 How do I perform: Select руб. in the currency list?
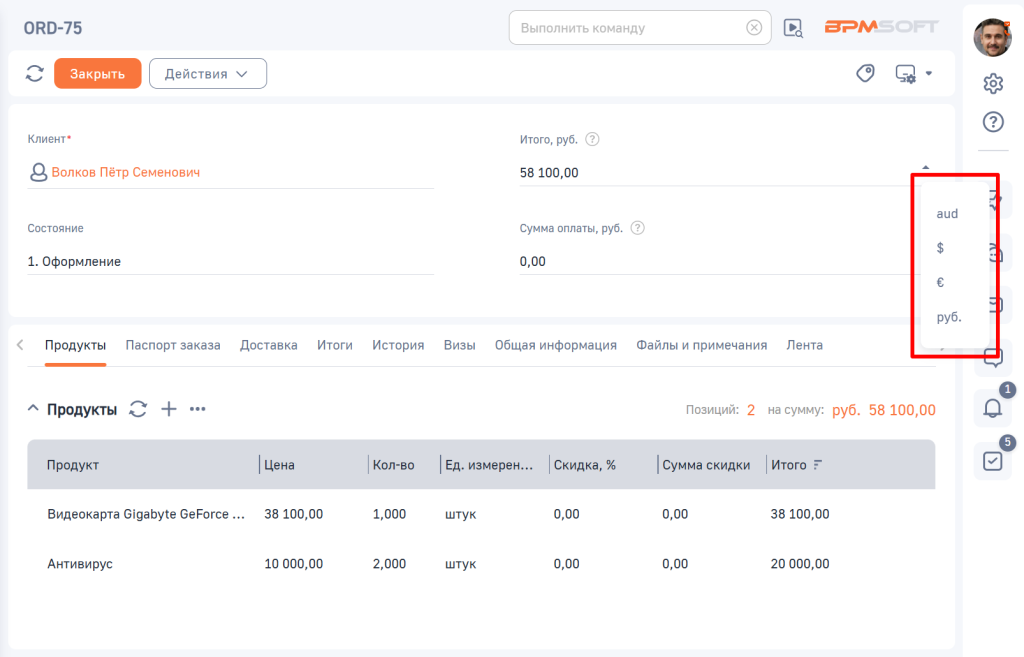pyautogui.click(x=948, y=317)
